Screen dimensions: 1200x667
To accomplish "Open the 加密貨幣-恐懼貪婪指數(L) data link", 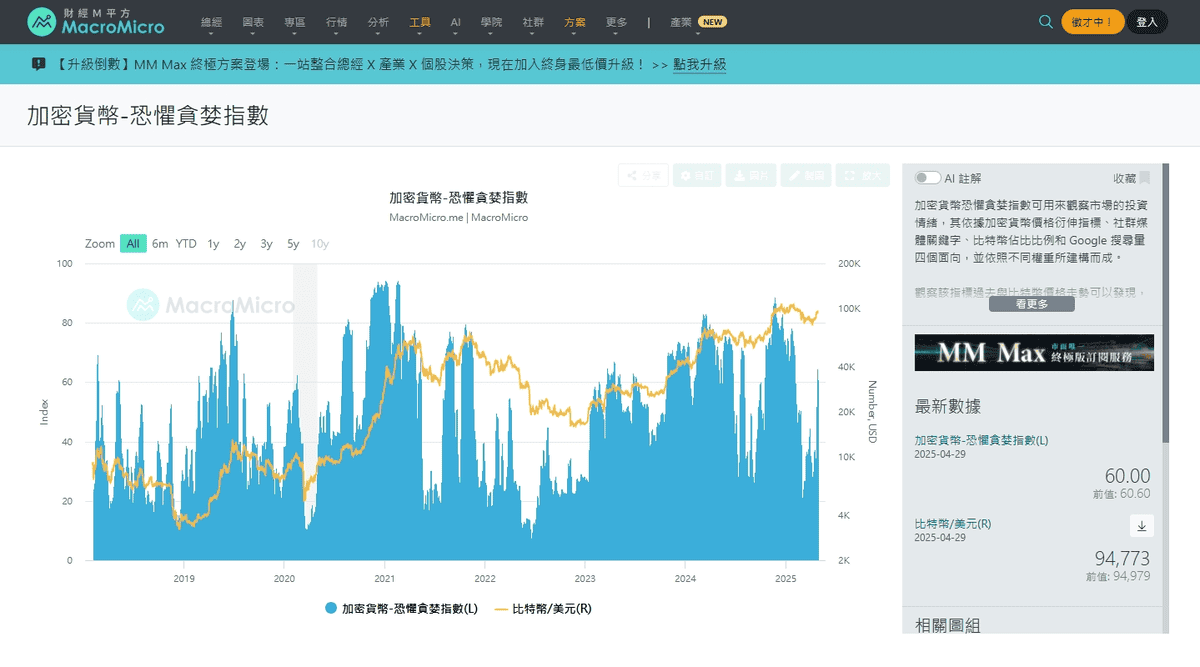I will point(982,440).
